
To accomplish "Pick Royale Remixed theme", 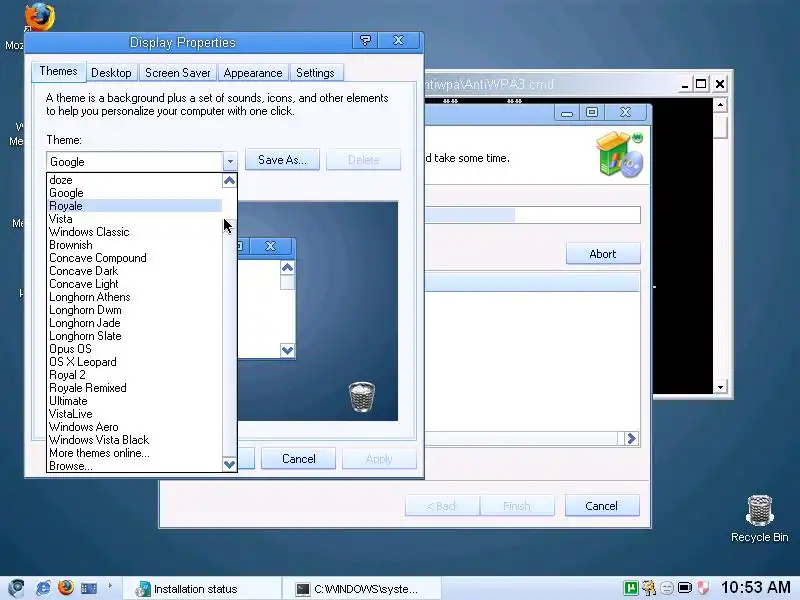I will [135, 388].
